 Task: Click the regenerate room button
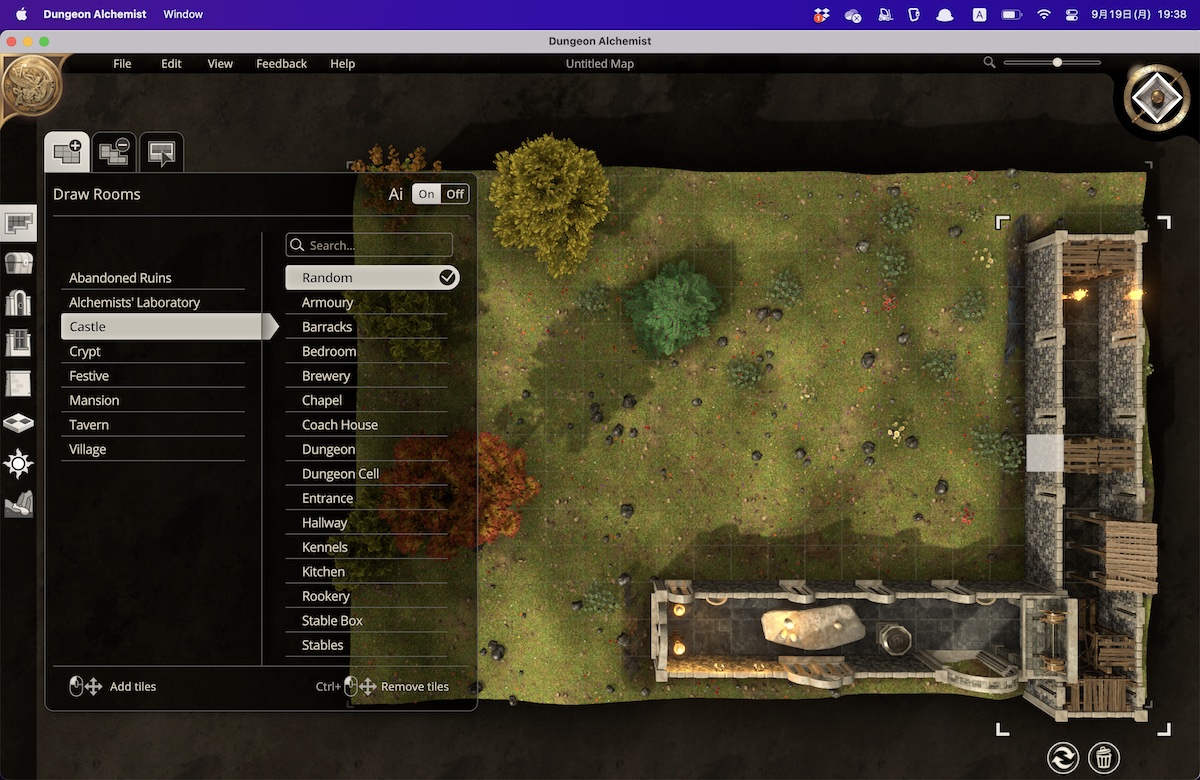pyautogui.click(x=1062, y=757)
